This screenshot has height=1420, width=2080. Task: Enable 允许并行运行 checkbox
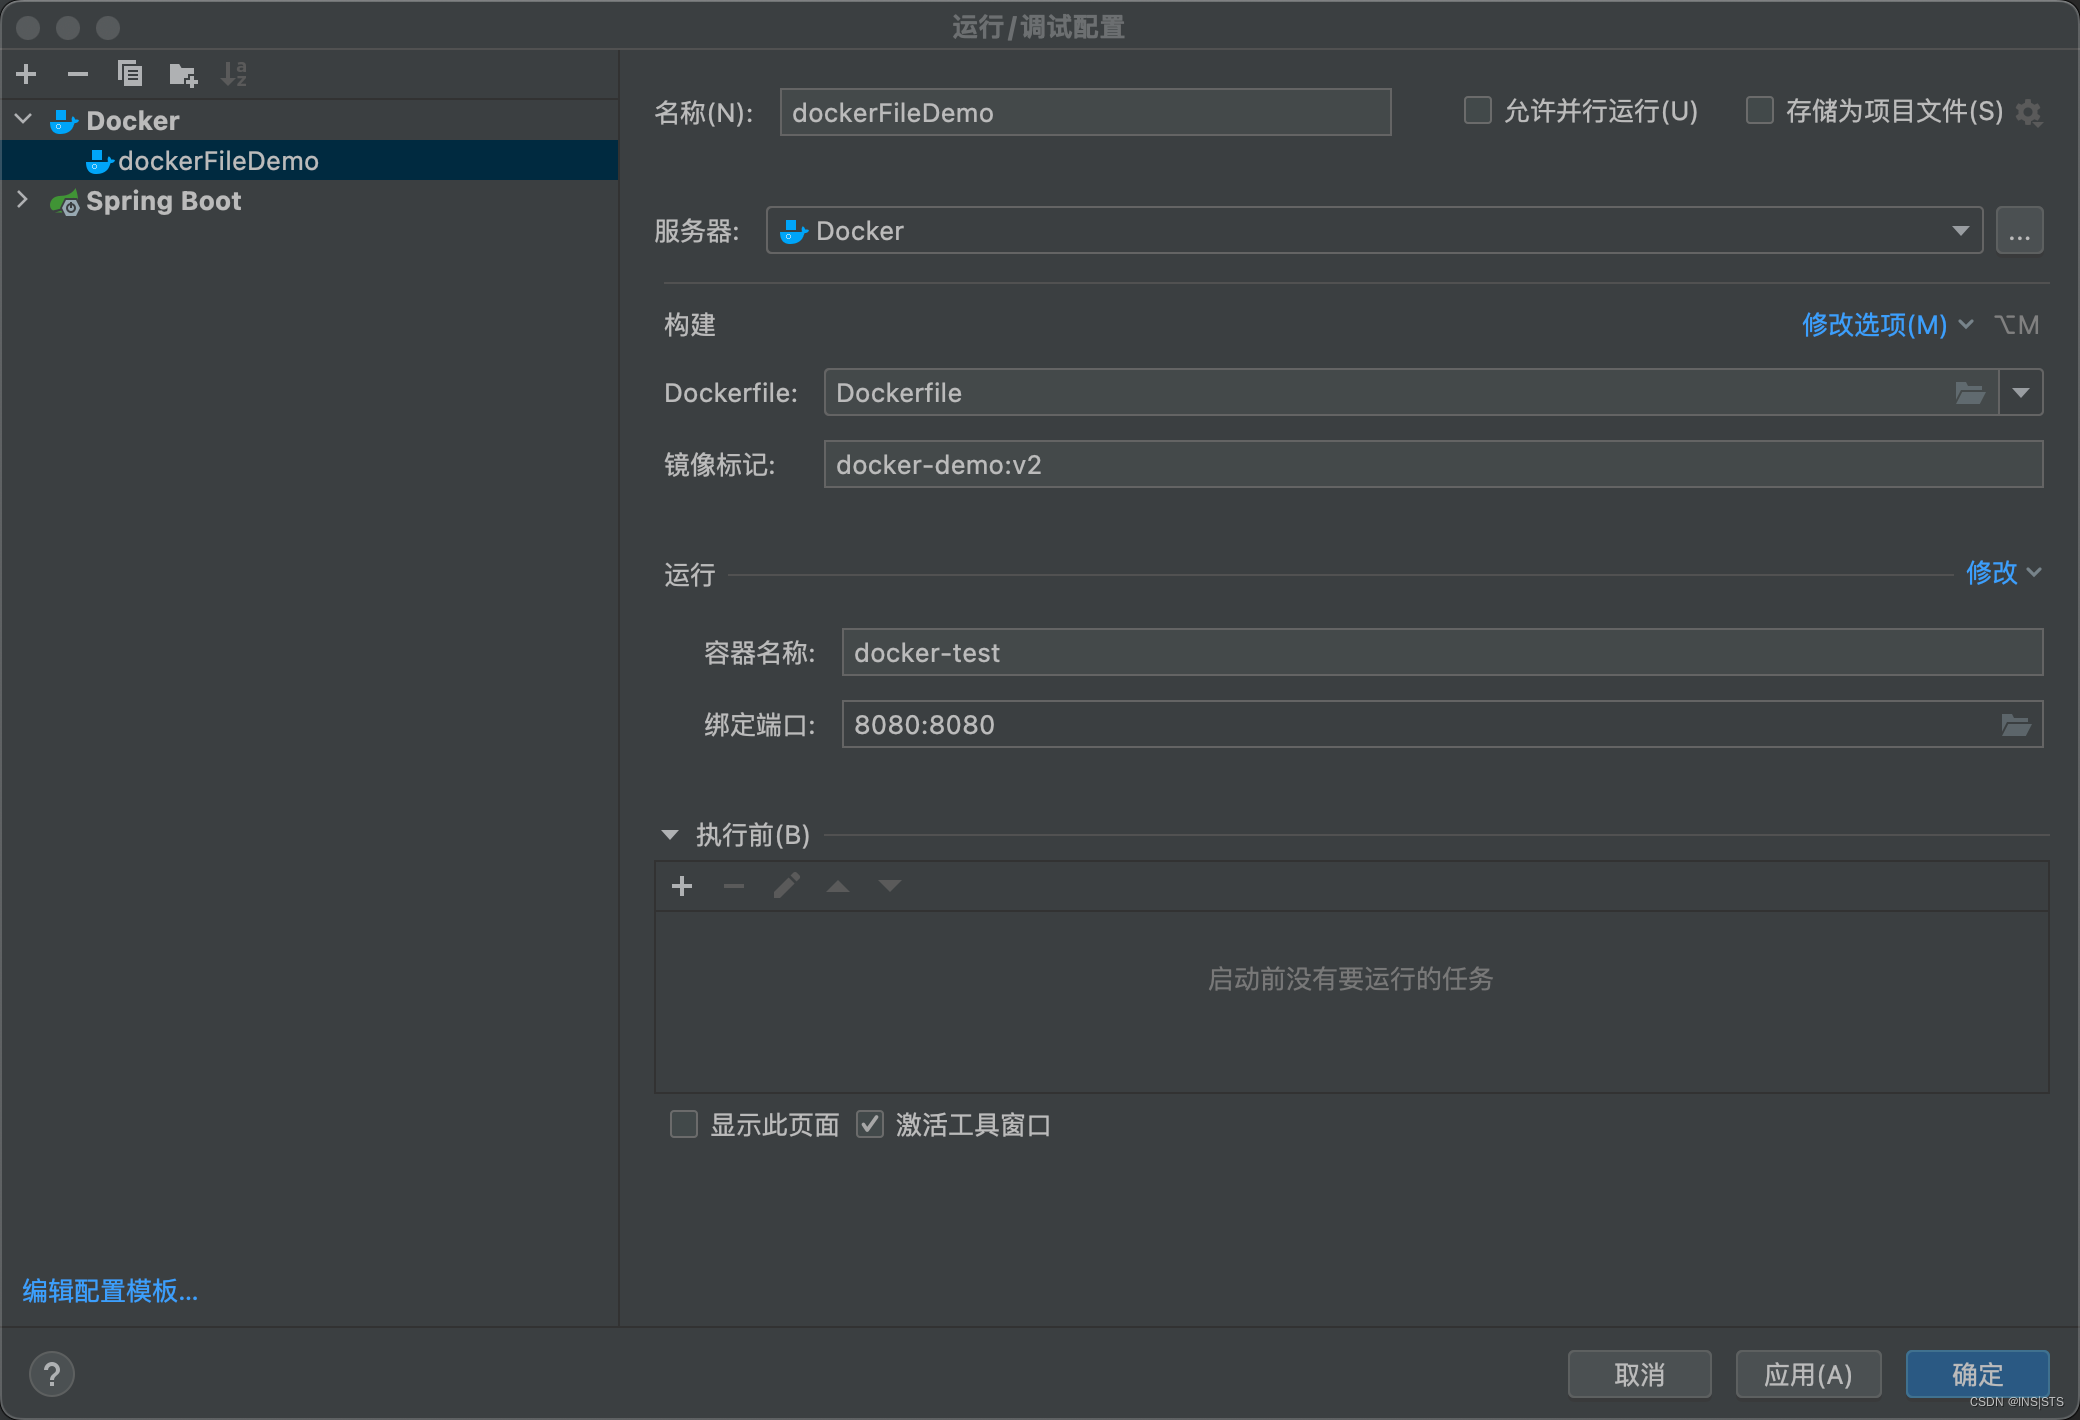point(1477,110)
